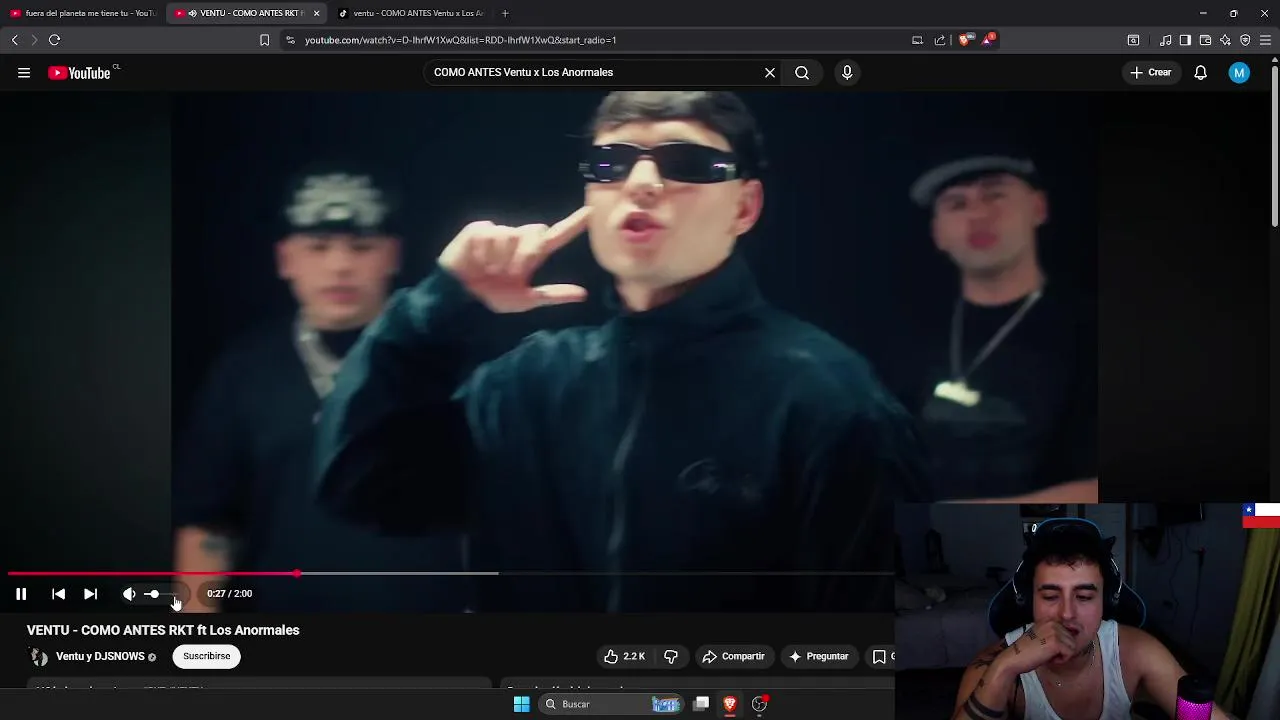Open YouTube notifications bell
The width and height of the screenshot is (1280, 720).
[x=1201, y=72]
